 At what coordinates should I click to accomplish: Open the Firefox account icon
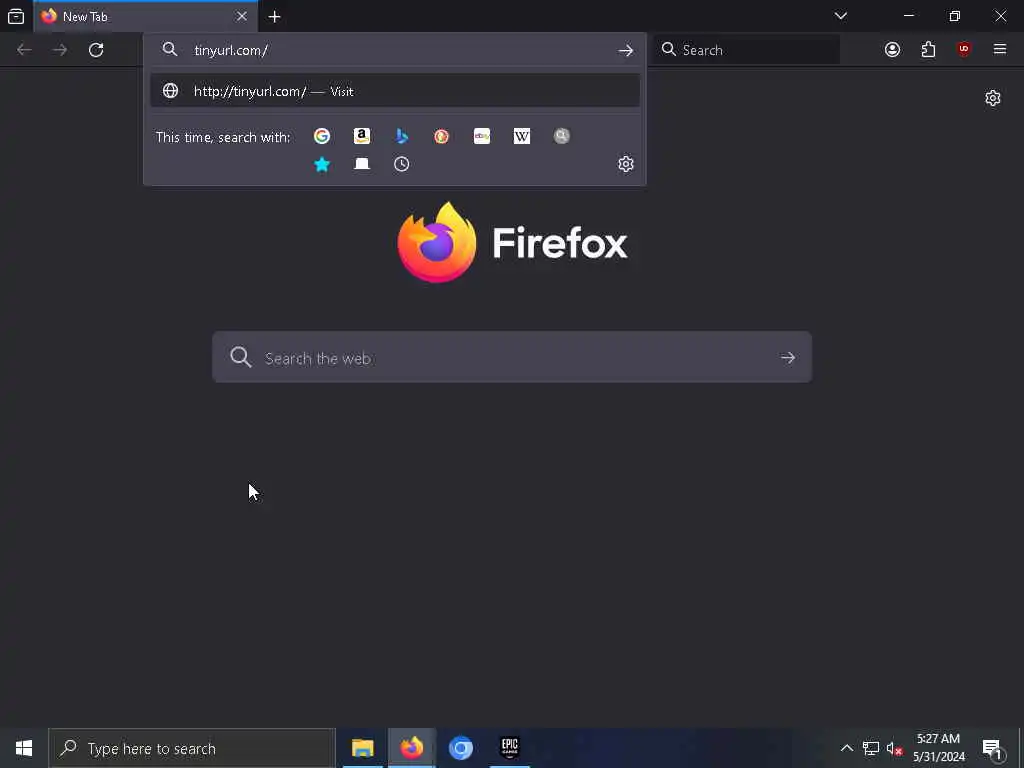tap(892, 50)
